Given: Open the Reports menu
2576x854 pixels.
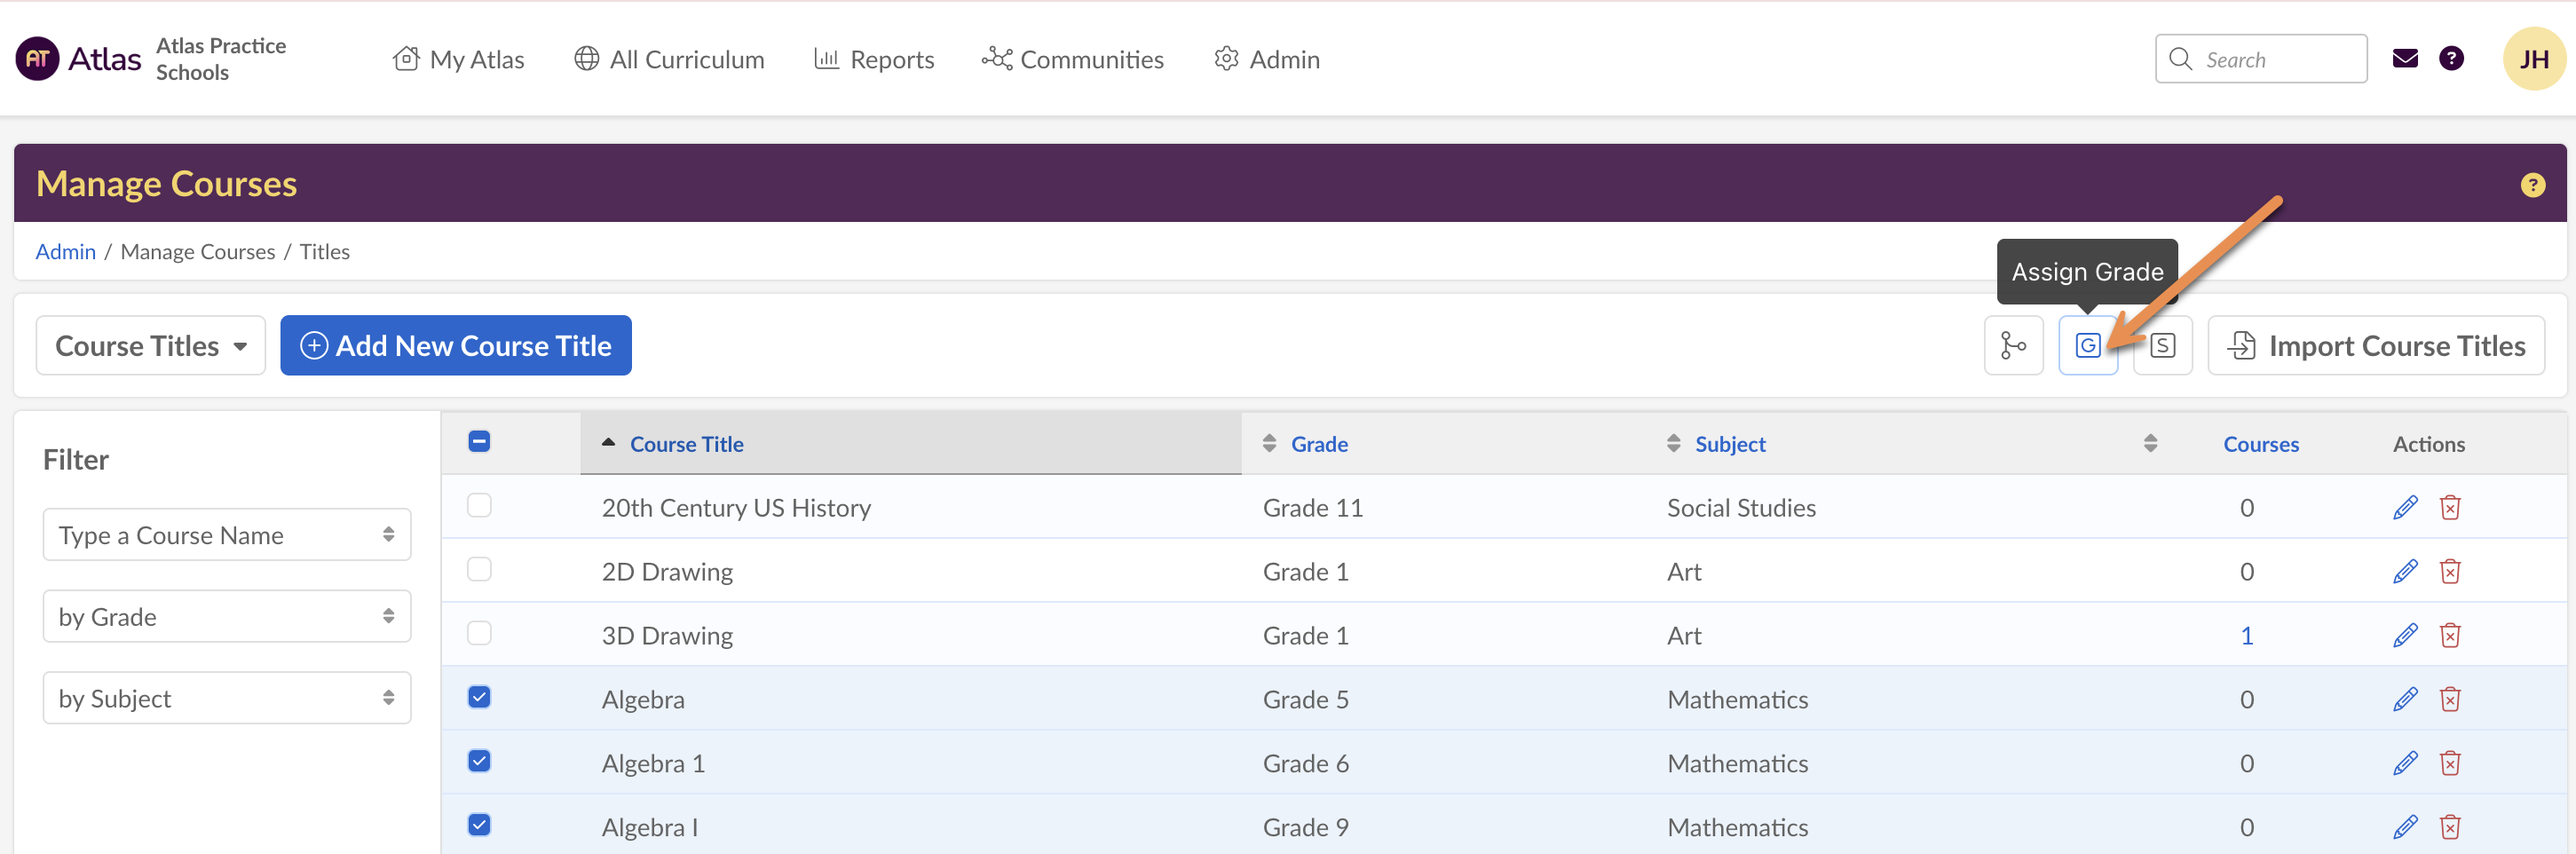Looking at the screenshot, I should tap(874, 60).
